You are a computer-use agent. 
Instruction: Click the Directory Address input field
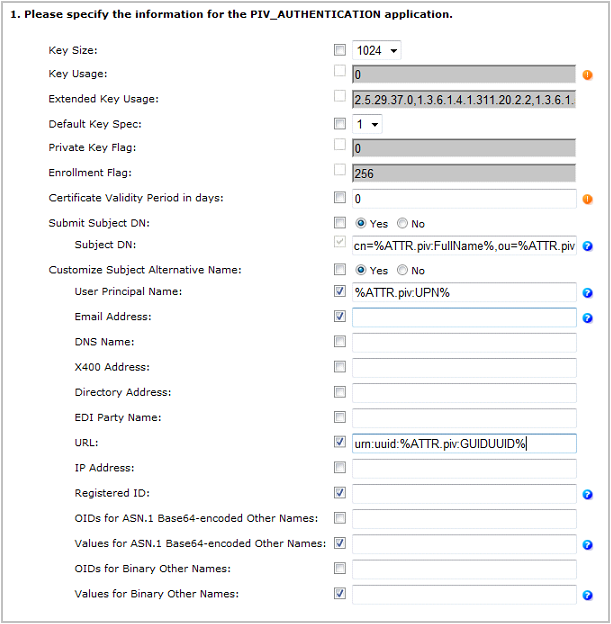pos(464,393)
